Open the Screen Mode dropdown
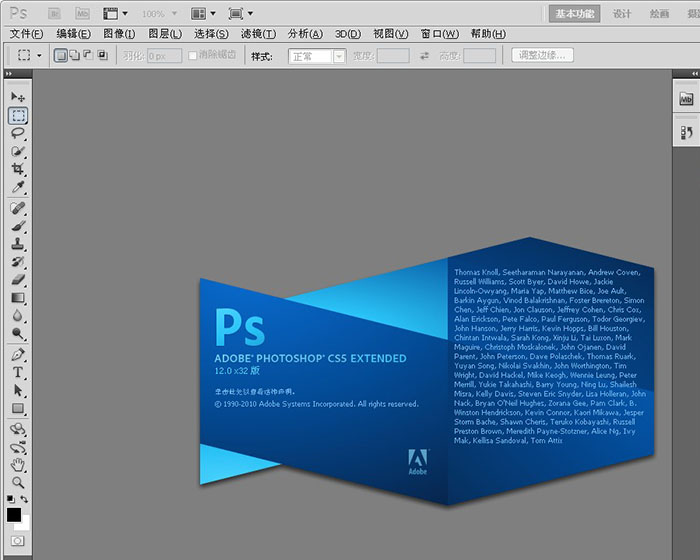700x560 pixels. coord(241,14)
